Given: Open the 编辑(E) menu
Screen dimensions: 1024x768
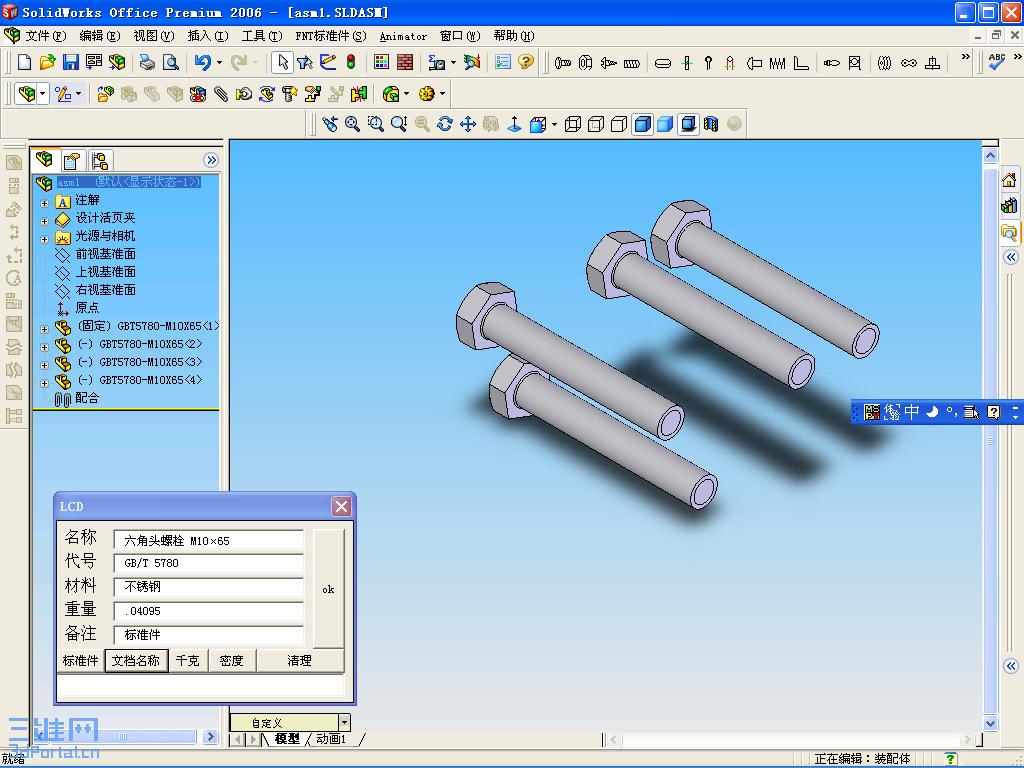Looking at the screenshot, I should 99,36.
